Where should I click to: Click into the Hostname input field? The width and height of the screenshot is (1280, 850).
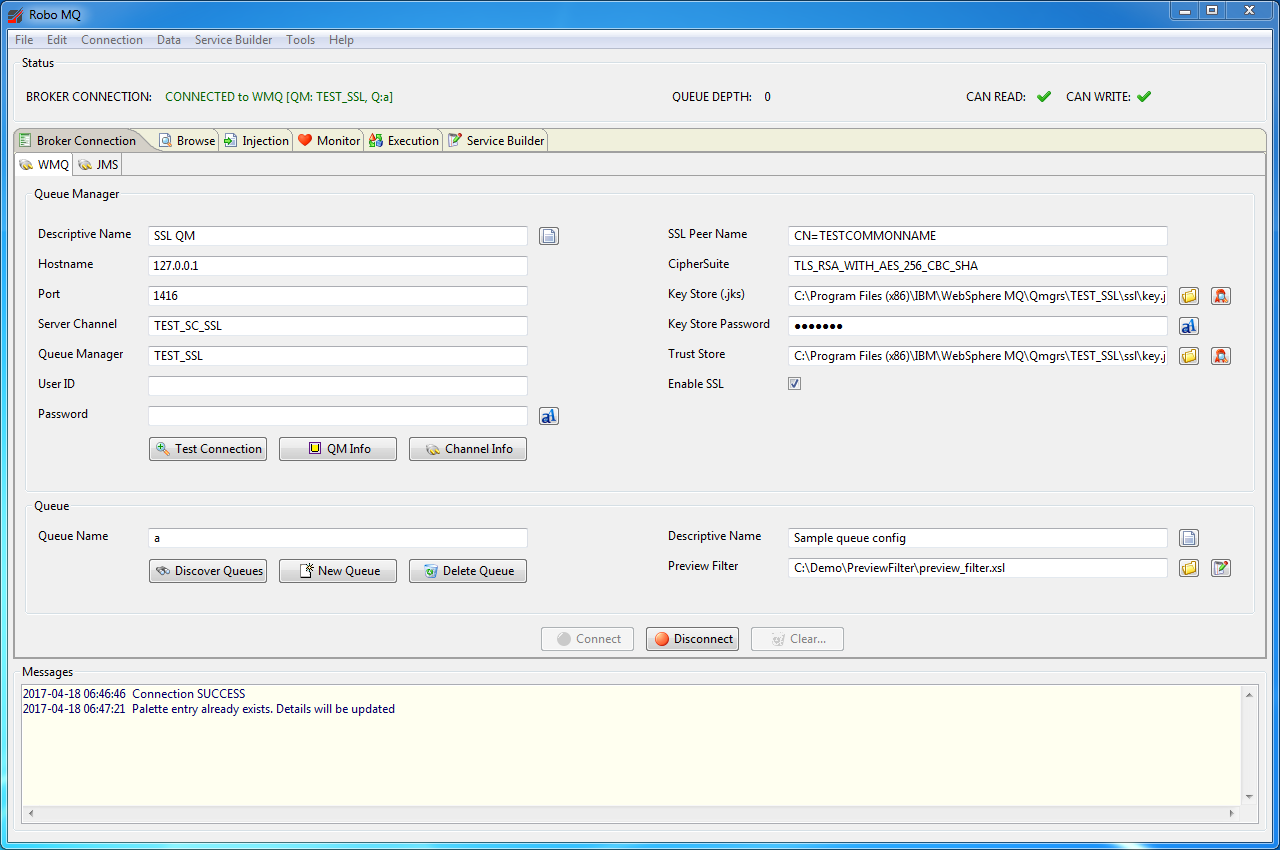tap(337, 266)
